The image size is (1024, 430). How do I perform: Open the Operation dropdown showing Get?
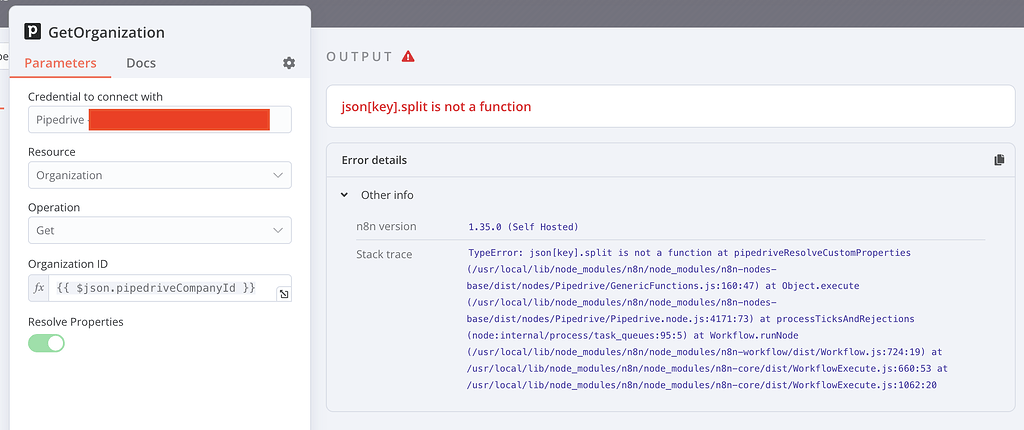pos(160,230)
